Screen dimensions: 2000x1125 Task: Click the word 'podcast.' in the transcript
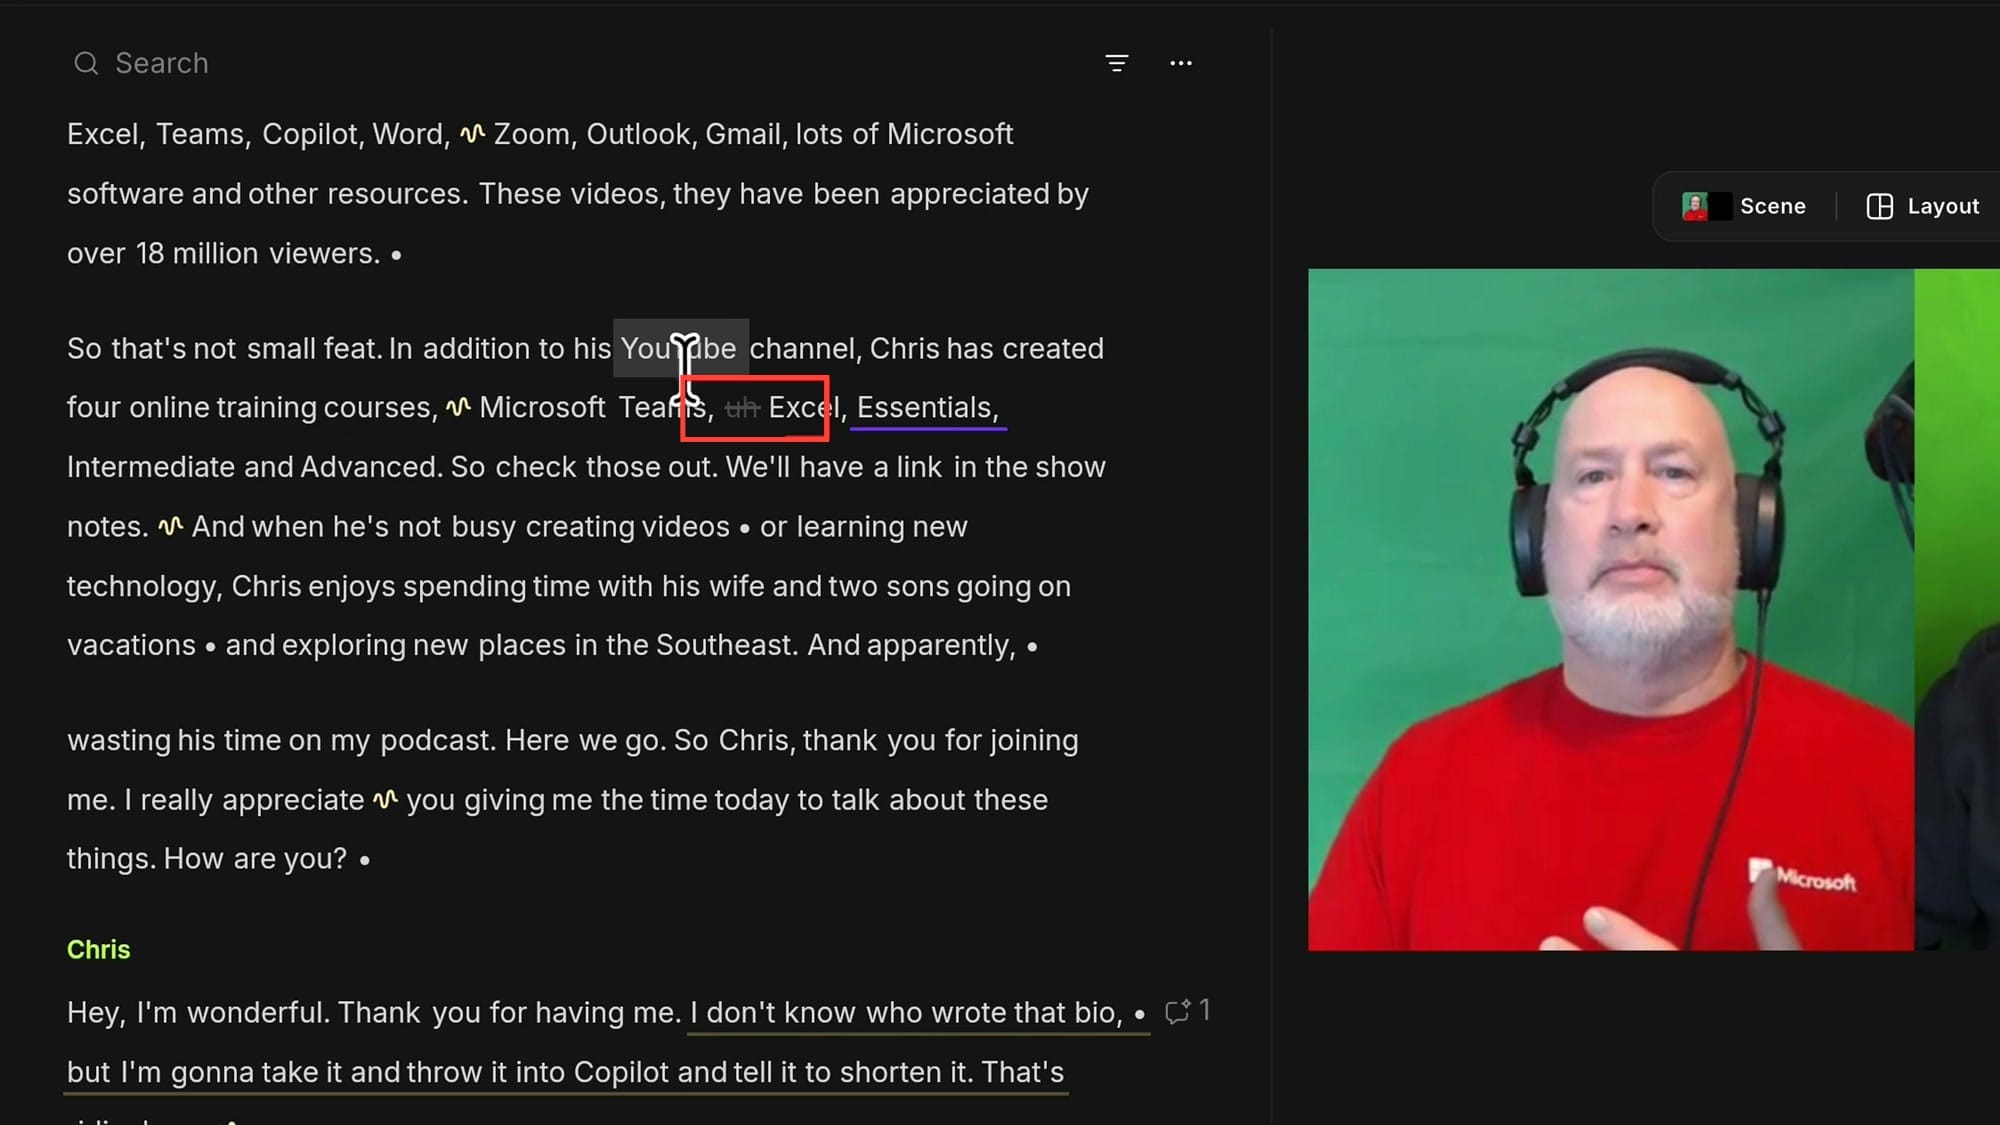click(438, 741)
